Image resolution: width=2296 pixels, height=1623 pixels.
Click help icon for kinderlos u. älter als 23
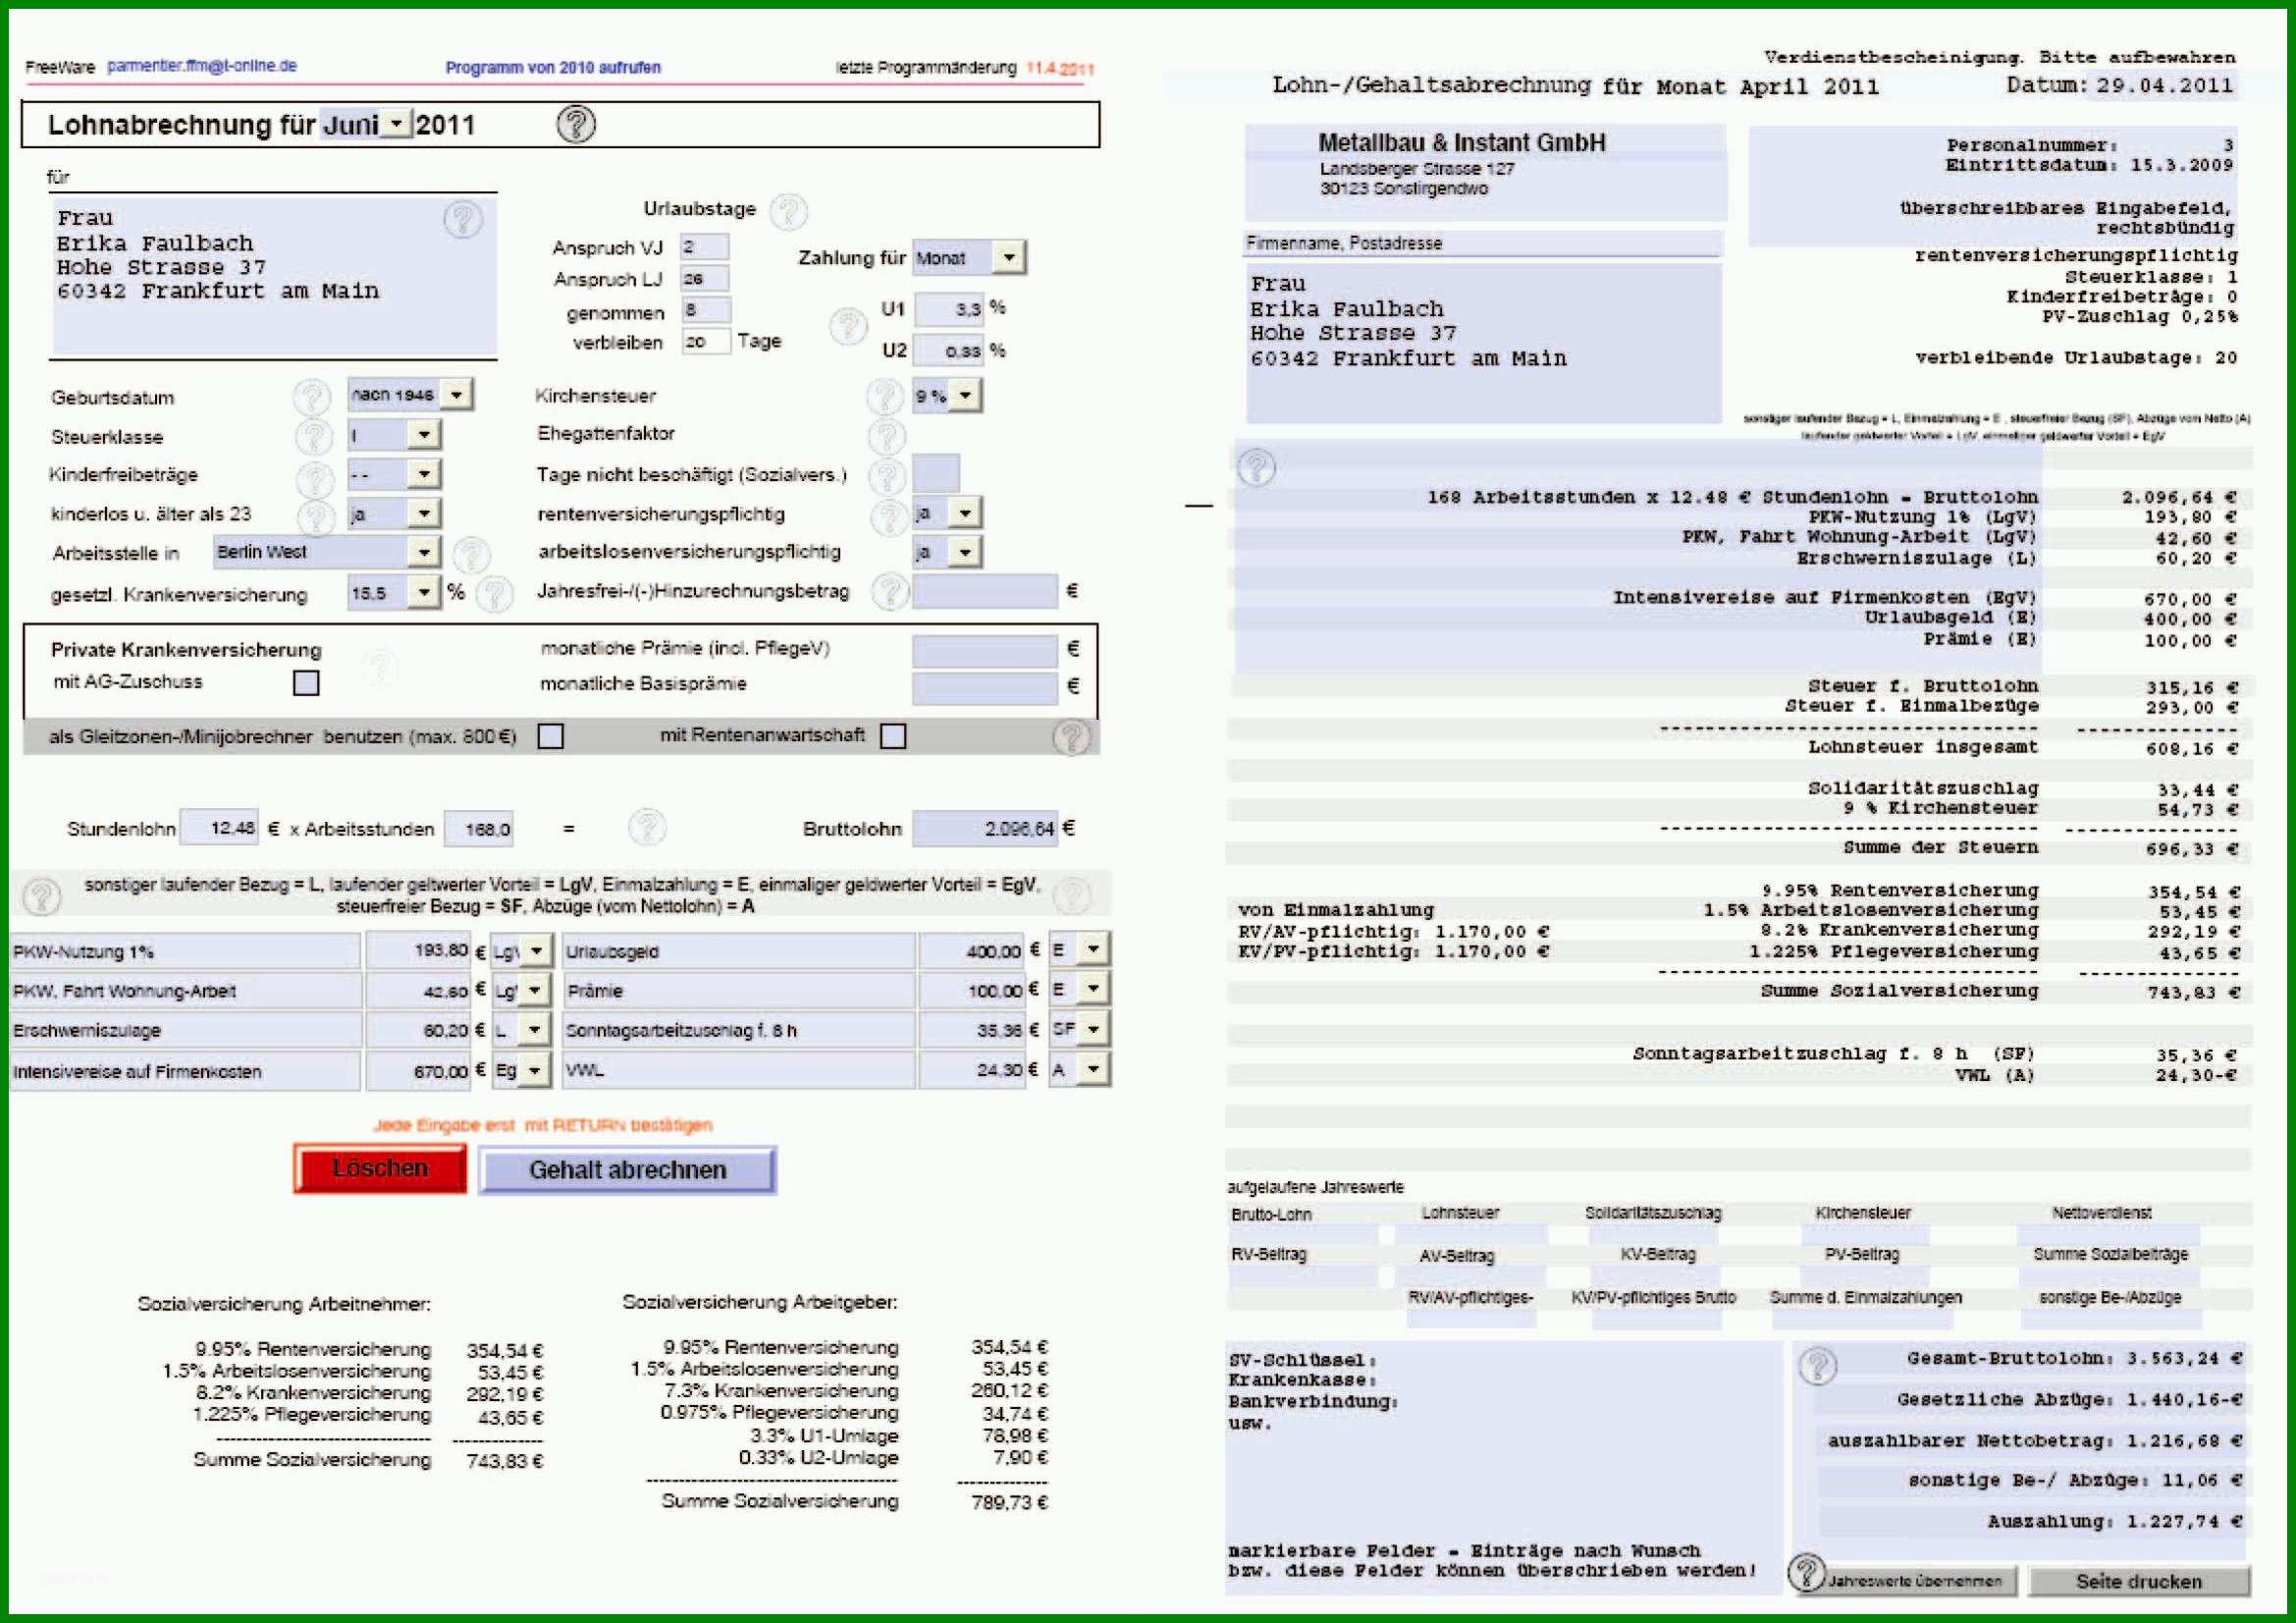click(x=316, y=517)
